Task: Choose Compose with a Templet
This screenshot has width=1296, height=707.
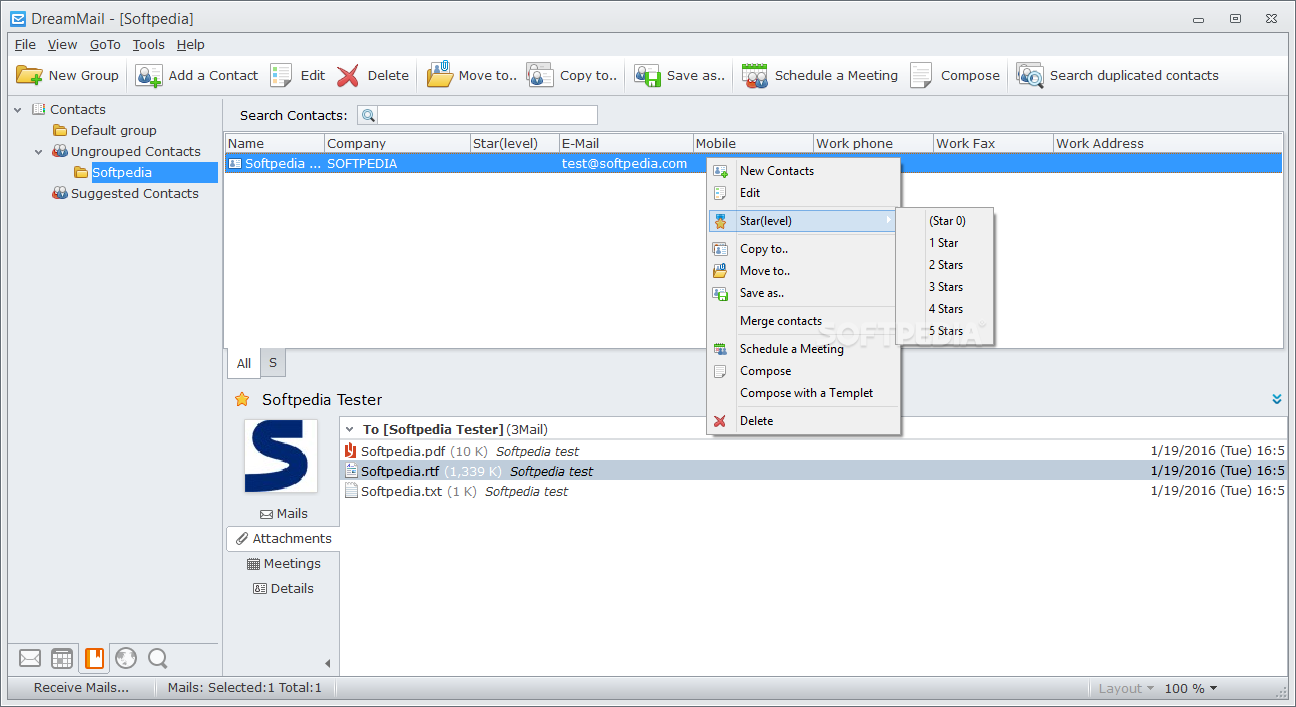Action: pyautogui.click(x=804, y=393)
